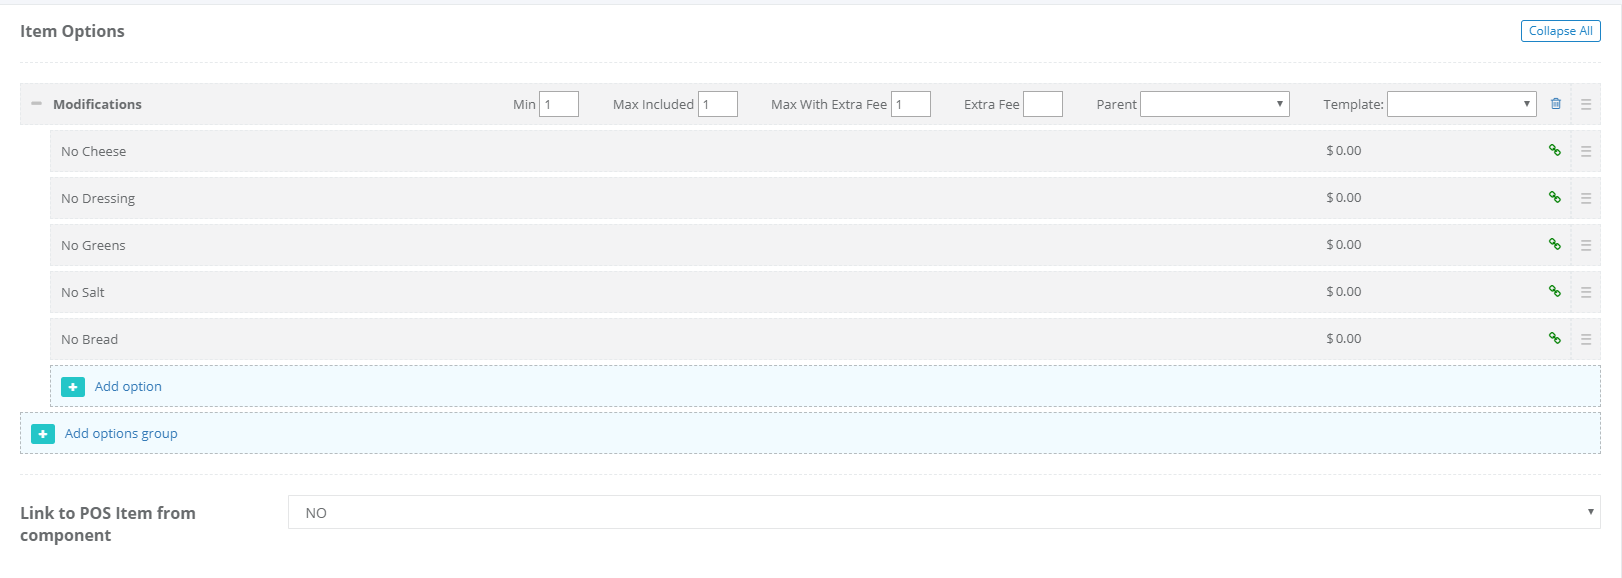Click the $0.00 price of No Greens

pyautogui.click(x=1344, y=245)
